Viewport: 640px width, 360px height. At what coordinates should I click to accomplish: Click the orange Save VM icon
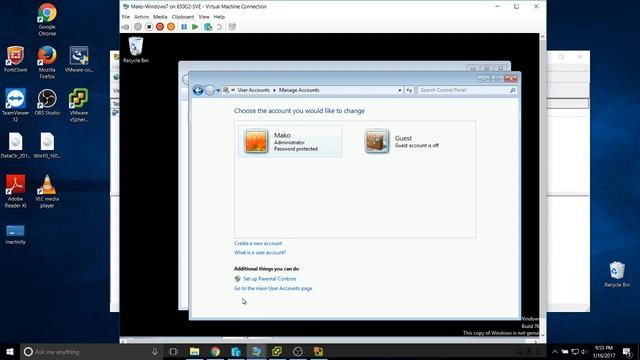[171, 27]
